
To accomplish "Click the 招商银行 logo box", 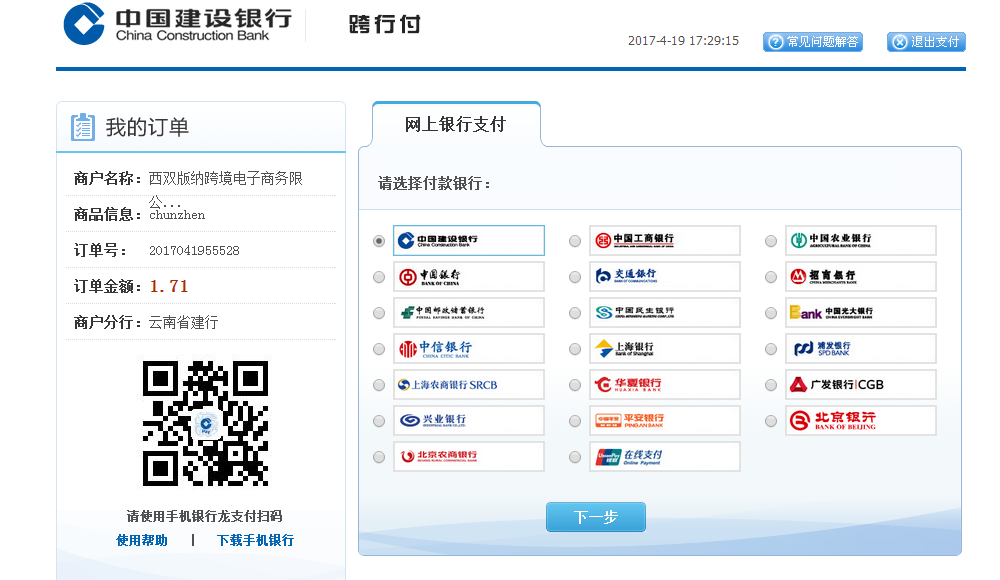I will pyautogui.click(x=860, y=277).
